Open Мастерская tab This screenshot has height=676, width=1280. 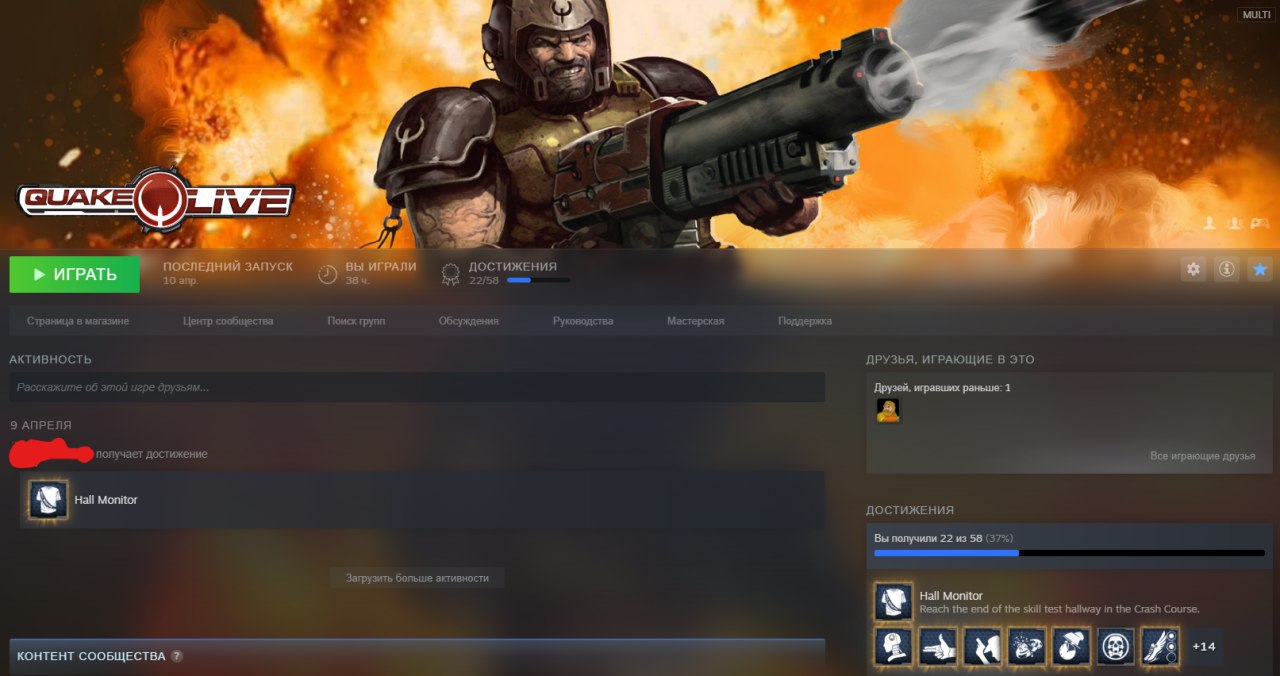(x=695, y=321)
